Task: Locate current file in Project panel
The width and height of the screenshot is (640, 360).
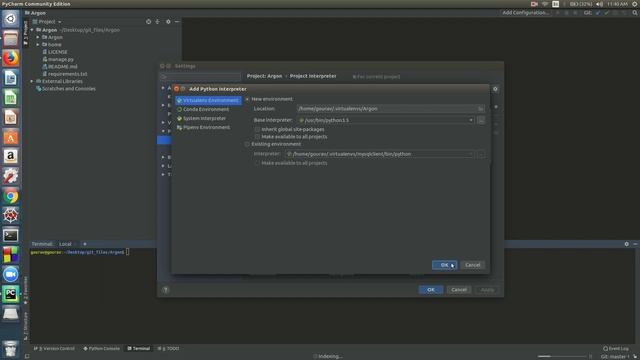Action: click(149, 22)
